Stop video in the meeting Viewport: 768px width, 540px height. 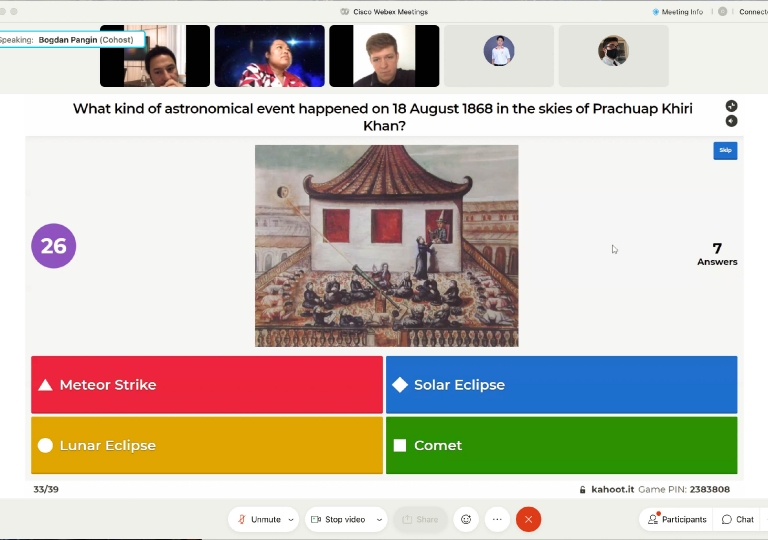[x=339, y=519]
